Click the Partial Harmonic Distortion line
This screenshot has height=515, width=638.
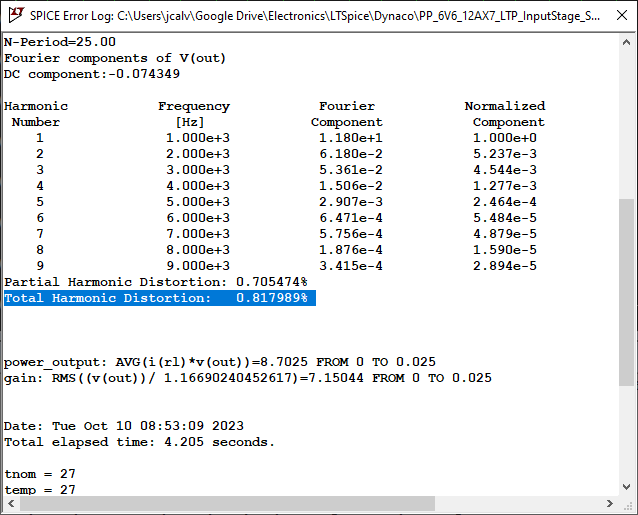(156, 282)
